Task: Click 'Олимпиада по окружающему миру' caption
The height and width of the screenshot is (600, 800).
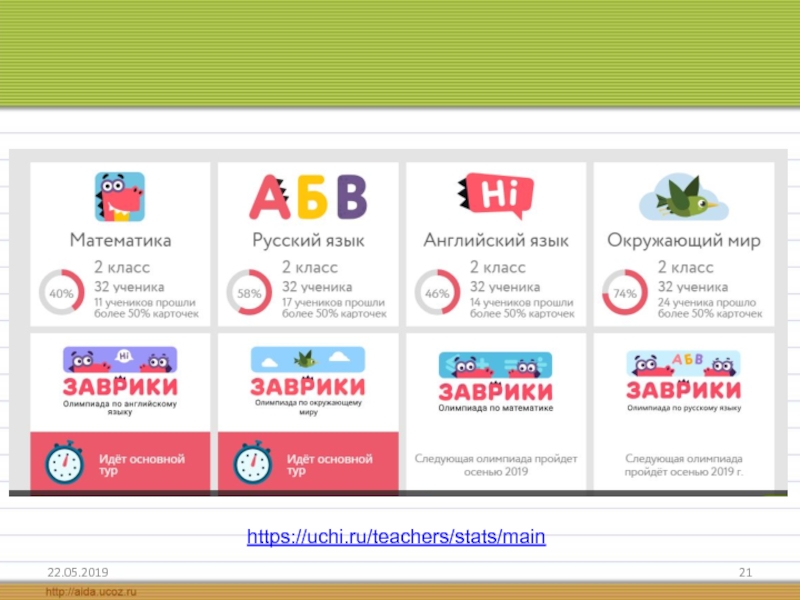Action: pos(308,407)
